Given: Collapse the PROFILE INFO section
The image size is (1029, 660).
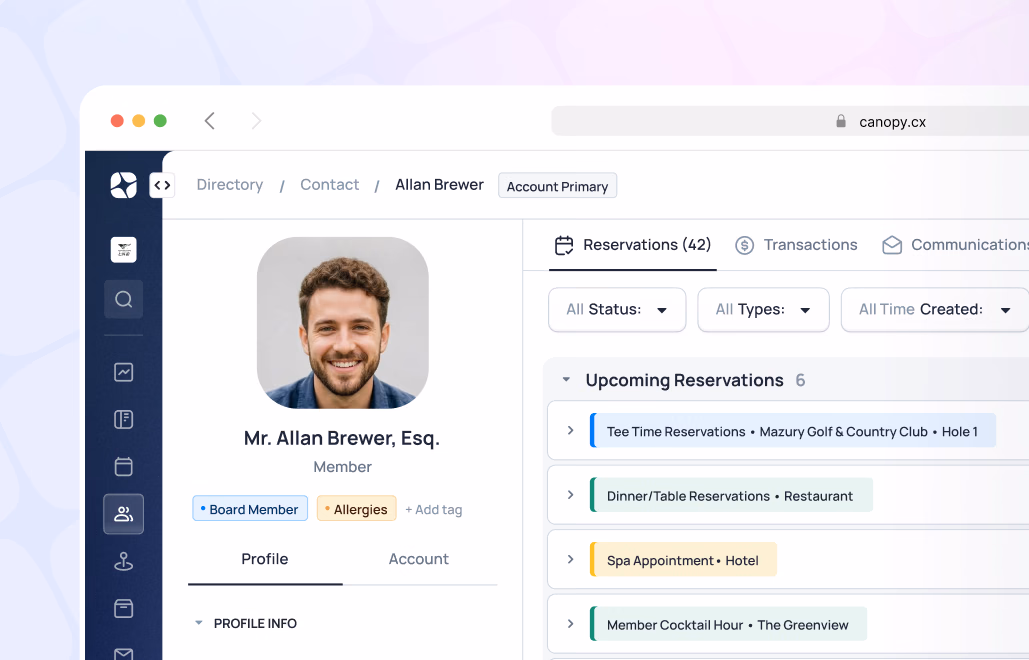Looking at the screenshot, I should (x=199, y=623).
